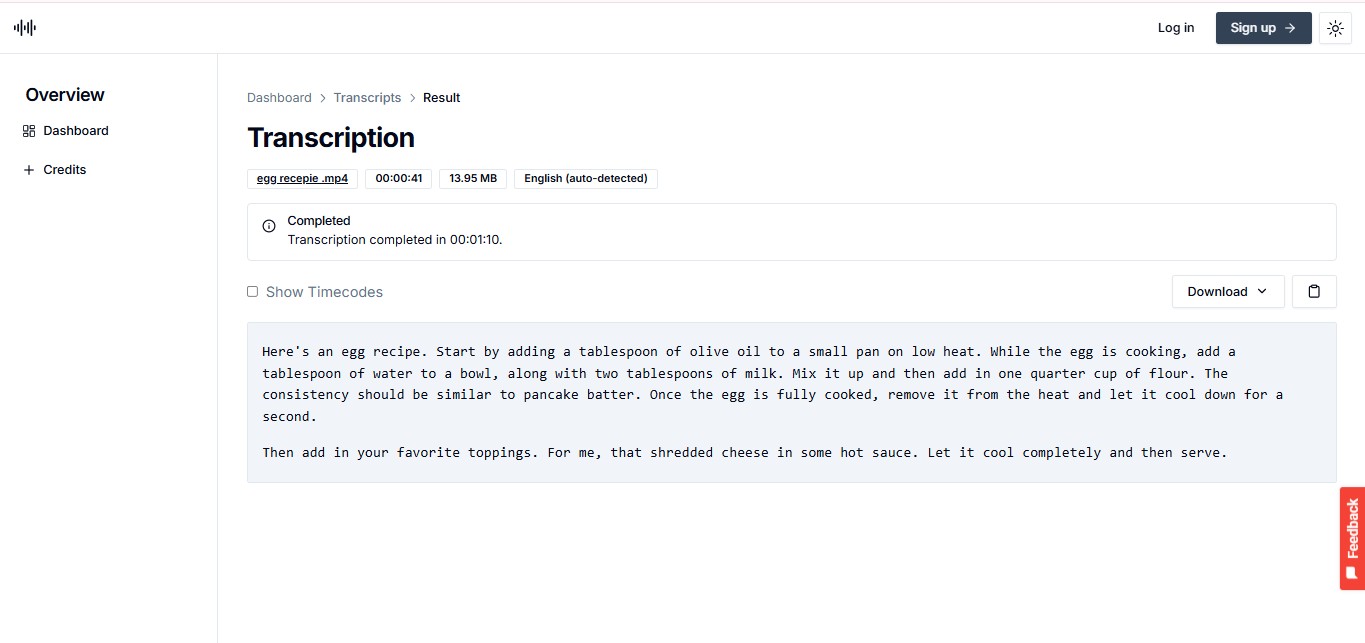
Task: Click the Log in link
Action: pos(1175,28)
